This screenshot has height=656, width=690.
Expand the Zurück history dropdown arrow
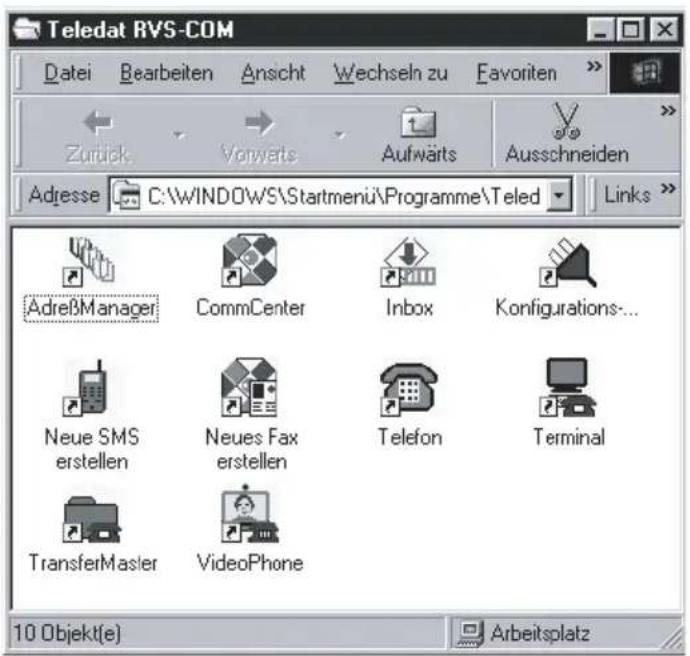pyautogui.click(x=178, y=134)
